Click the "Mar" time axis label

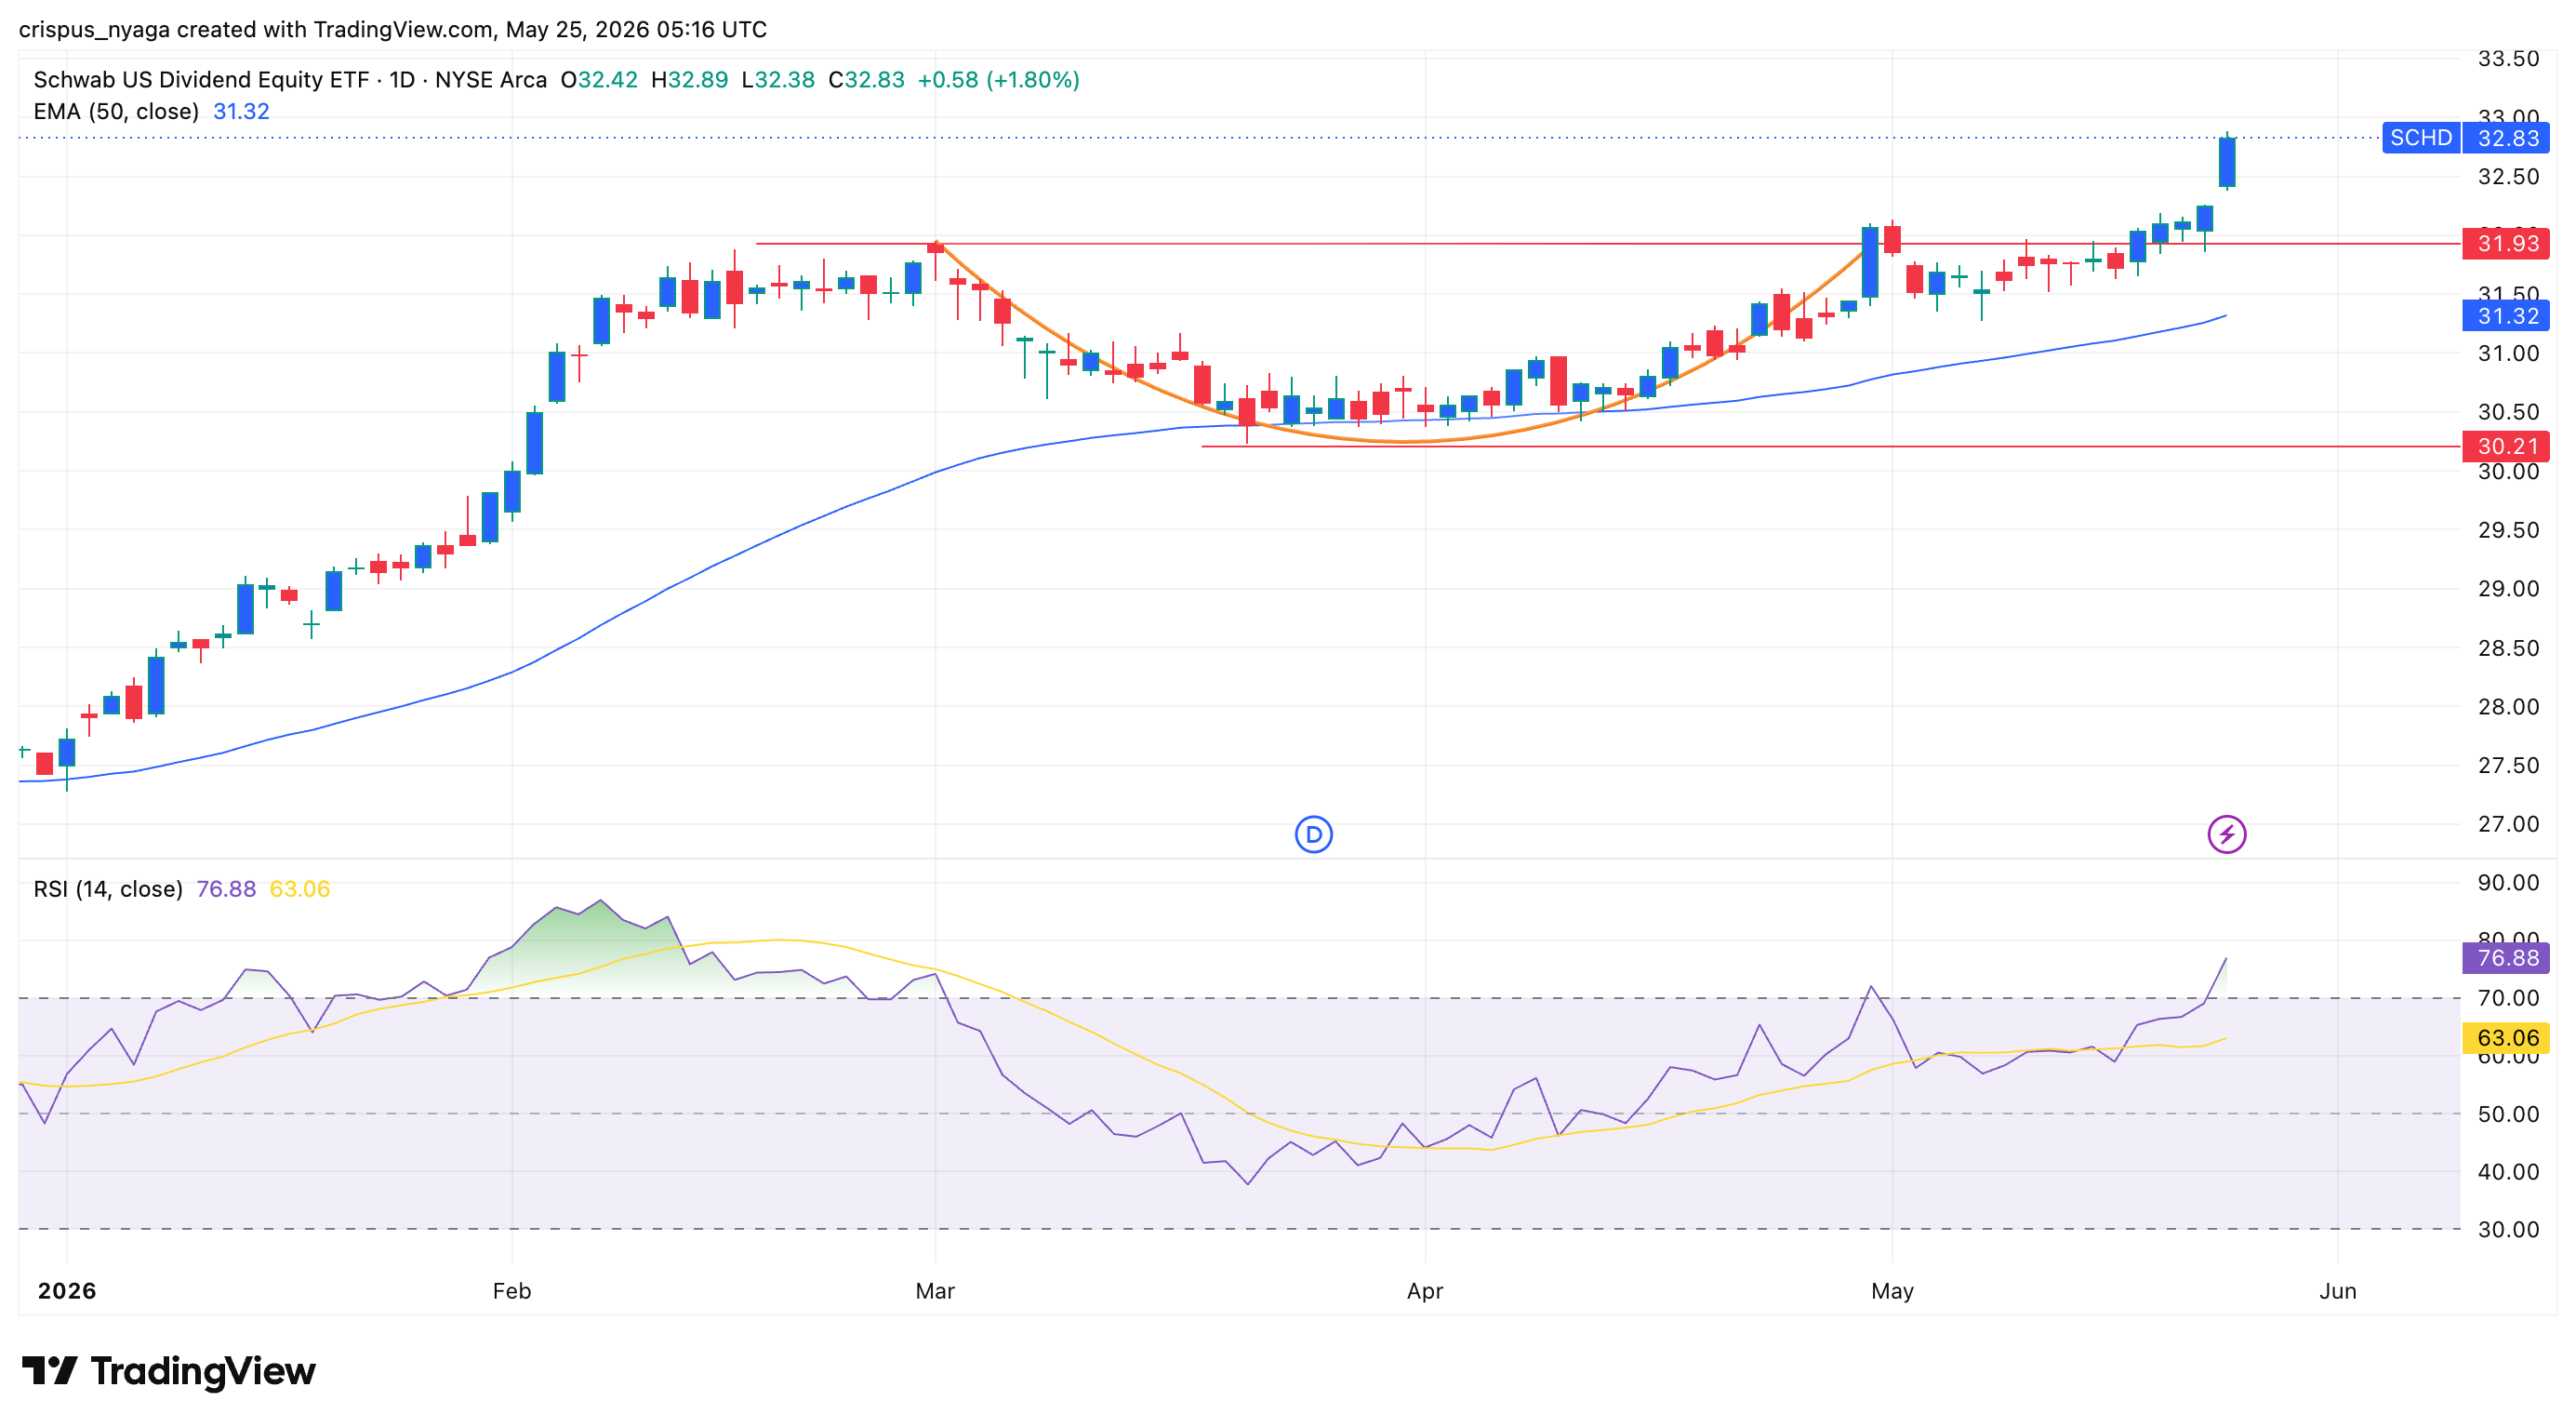tap(935, 1291)
